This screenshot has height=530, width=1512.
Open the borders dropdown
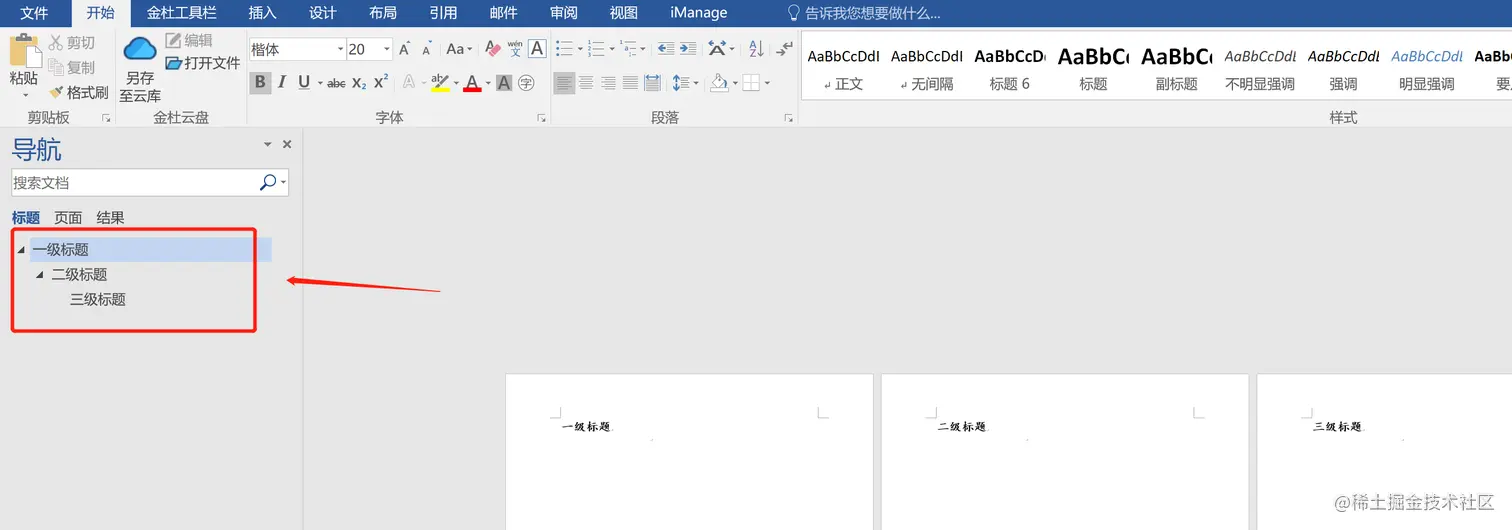tap(767, 83)
